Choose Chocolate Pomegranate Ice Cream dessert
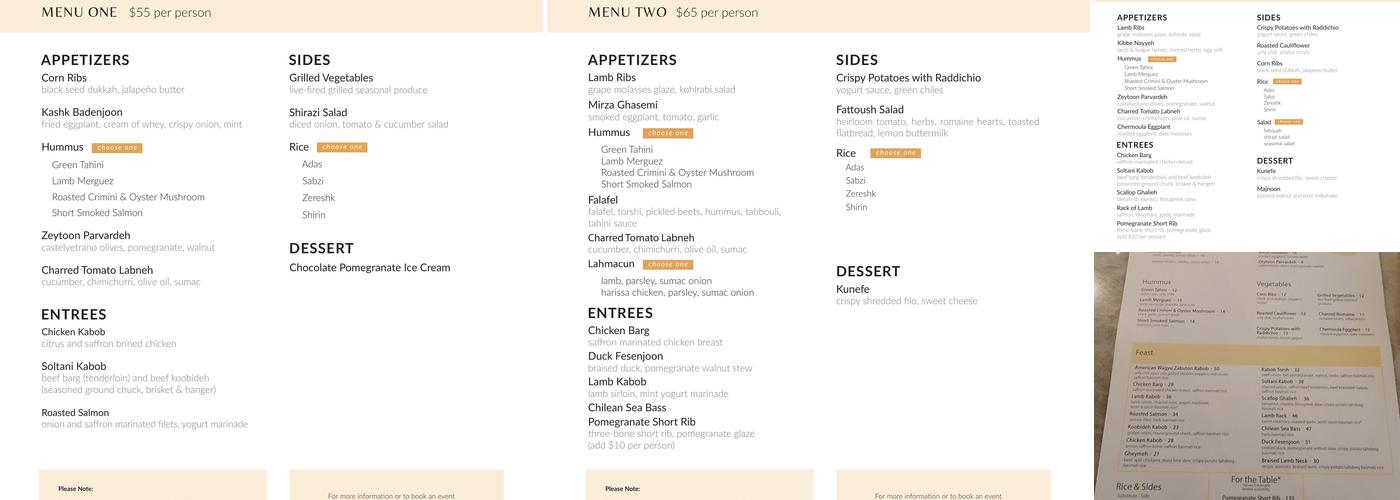 [x=370, y=268]
